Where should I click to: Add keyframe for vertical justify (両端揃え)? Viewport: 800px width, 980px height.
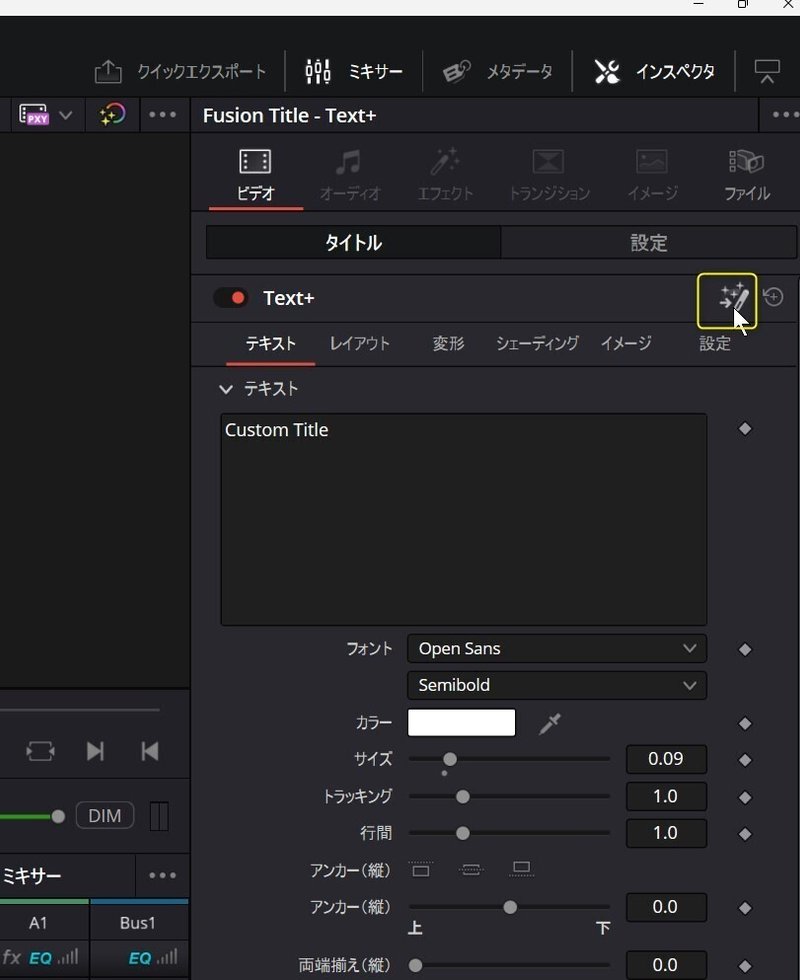pos(745,966)
